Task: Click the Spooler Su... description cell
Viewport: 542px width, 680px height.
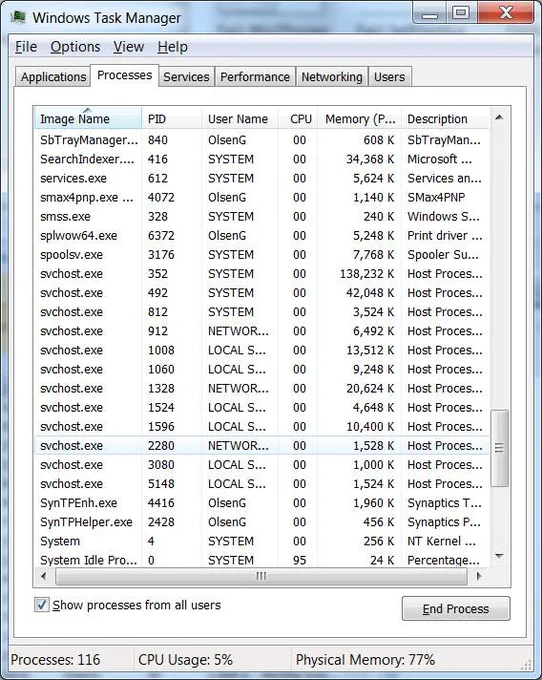Action: [443, 255]
